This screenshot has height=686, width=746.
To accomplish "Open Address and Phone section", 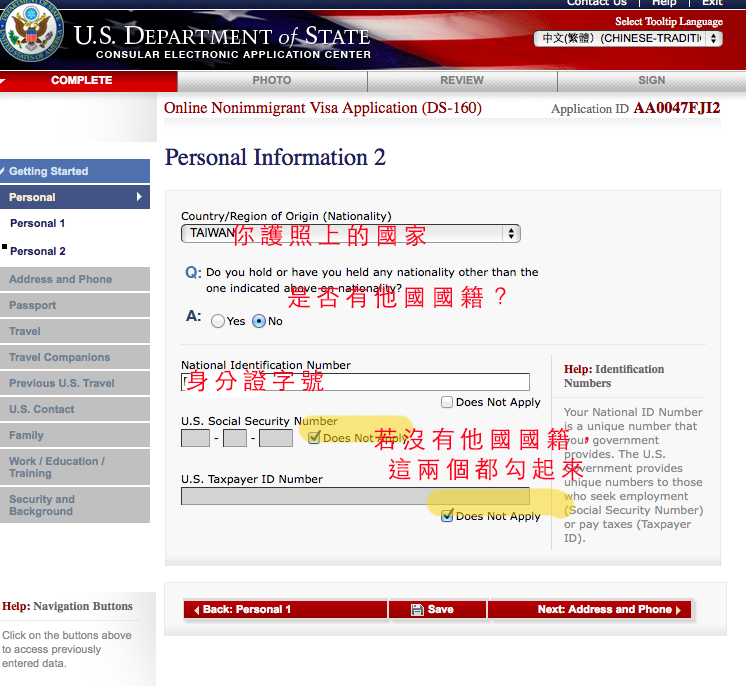I will (75, 279).
